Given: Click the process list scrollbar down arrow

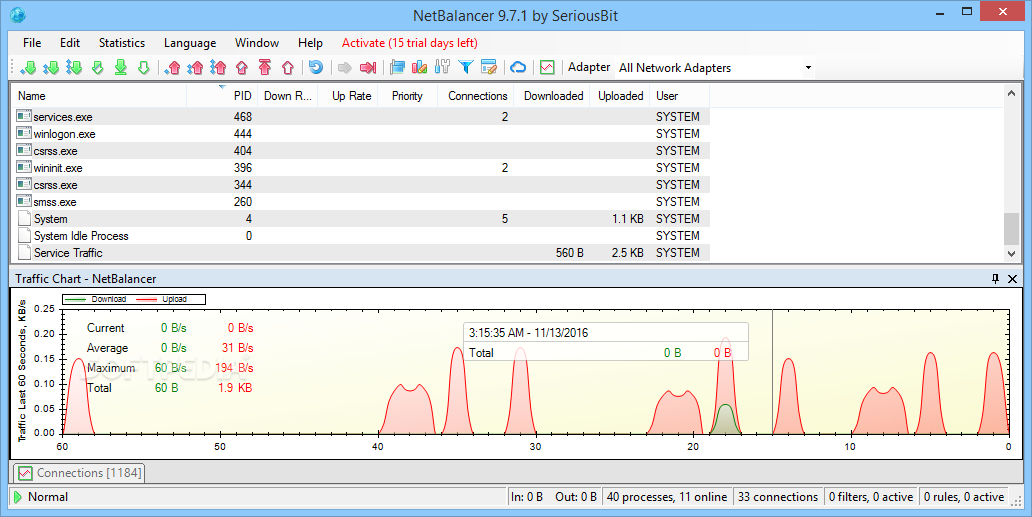Looking at the screenshot, I should pos(1012,253).
